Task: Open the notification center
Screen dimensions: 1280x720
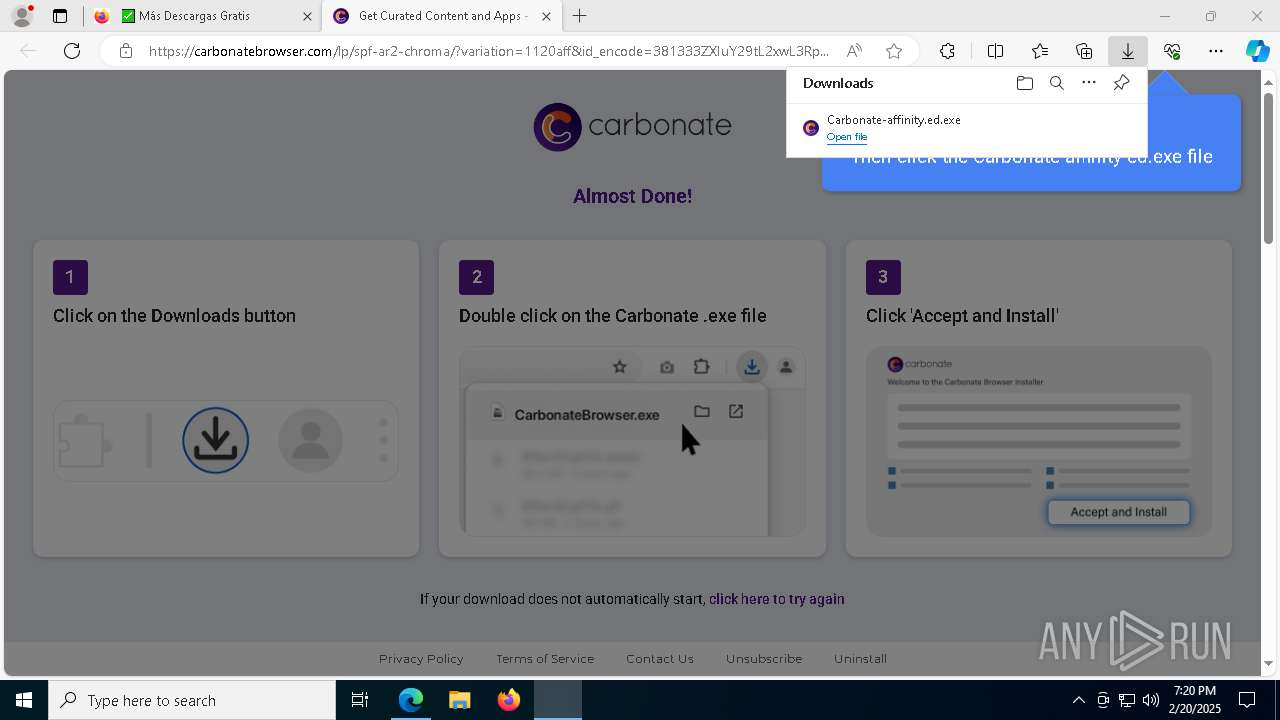Action: [x=1247, y=700]
